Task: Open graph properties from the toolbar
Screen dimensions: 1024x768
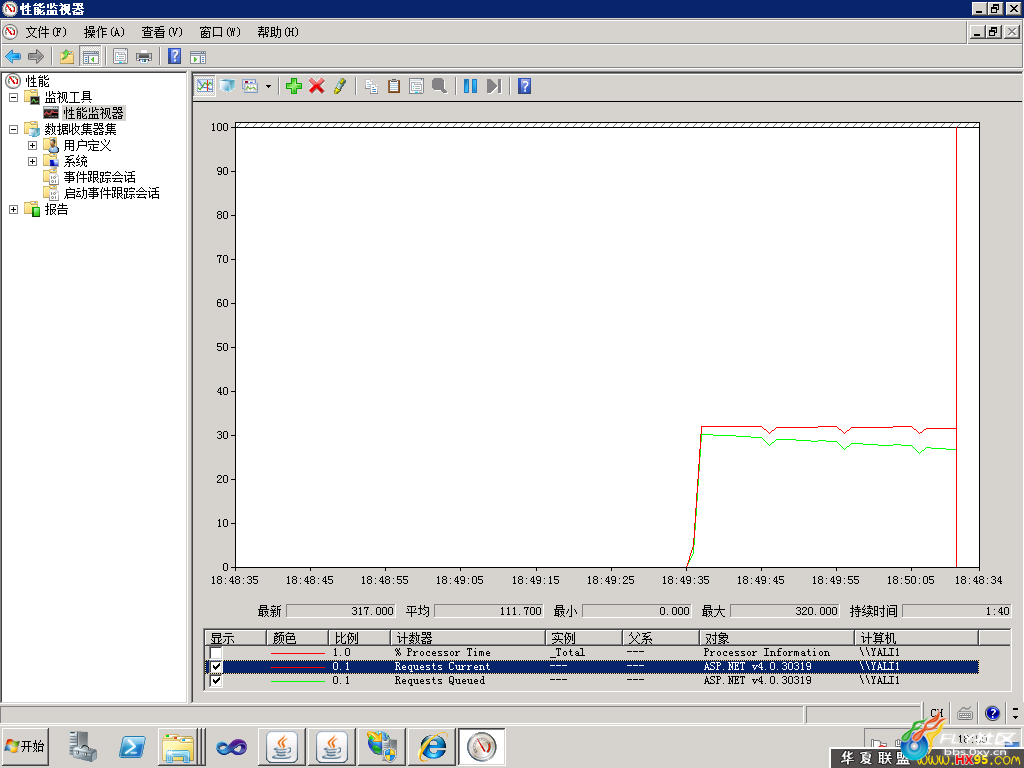Action: click(417, 86)
